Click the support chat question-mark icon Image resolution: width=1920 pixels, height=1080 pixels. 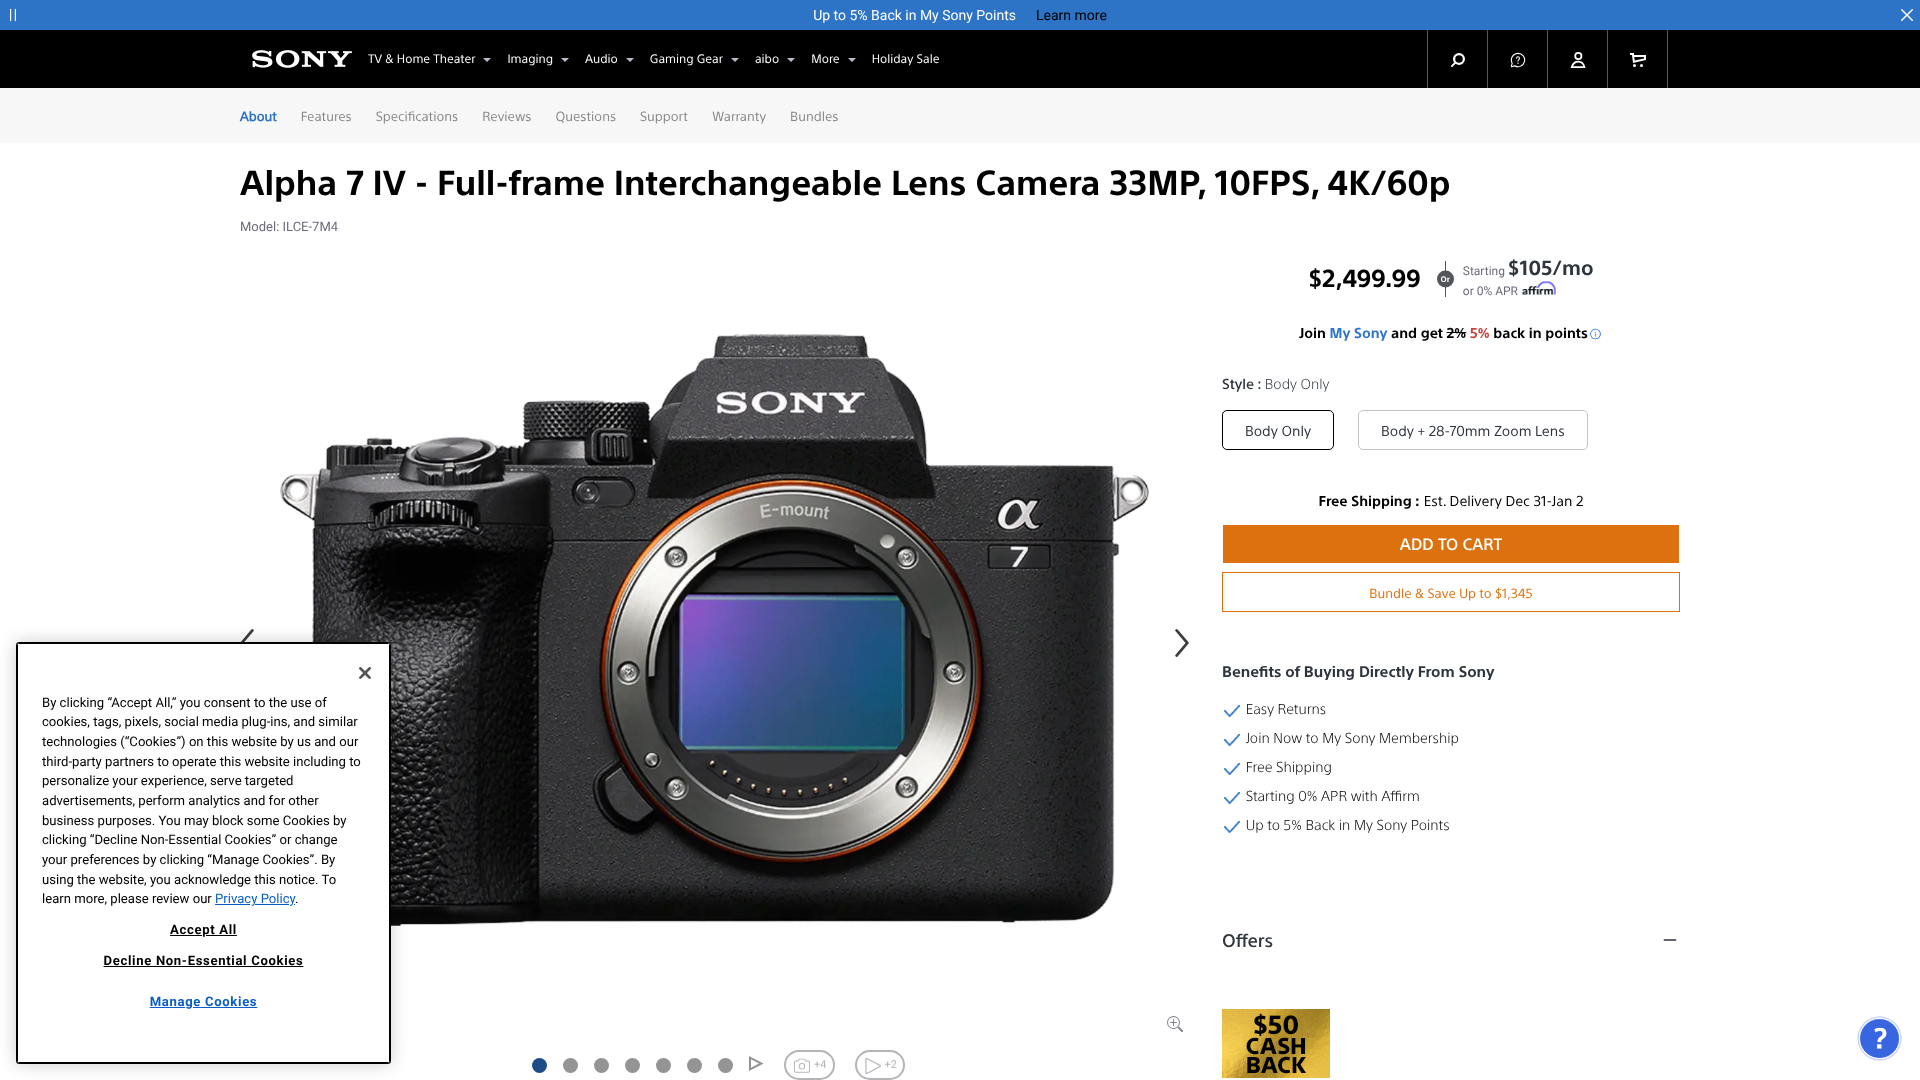[1517, 59]
